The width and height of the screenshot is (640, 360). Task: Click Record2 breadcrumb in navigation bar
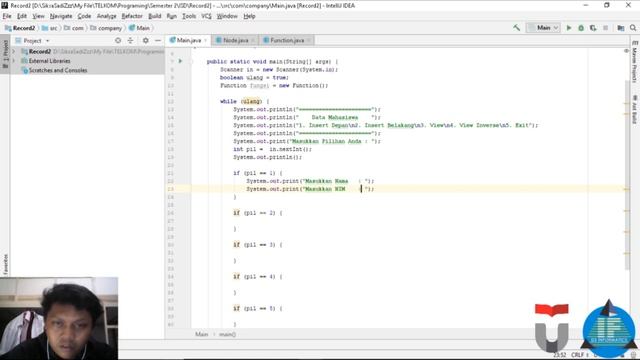(20, 28)
